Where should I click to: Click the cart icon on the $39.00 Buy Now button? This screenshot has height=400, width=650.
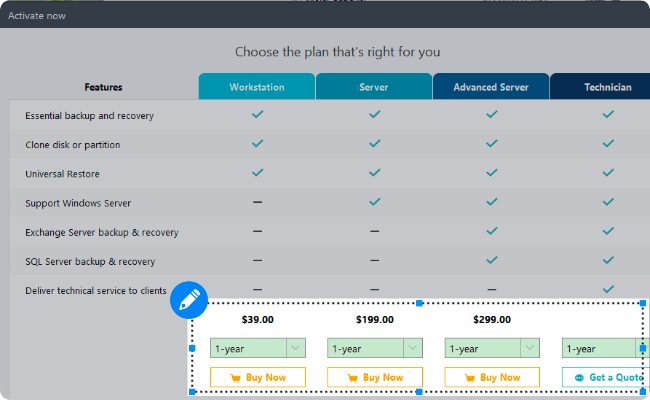click(x=235, y=378)
